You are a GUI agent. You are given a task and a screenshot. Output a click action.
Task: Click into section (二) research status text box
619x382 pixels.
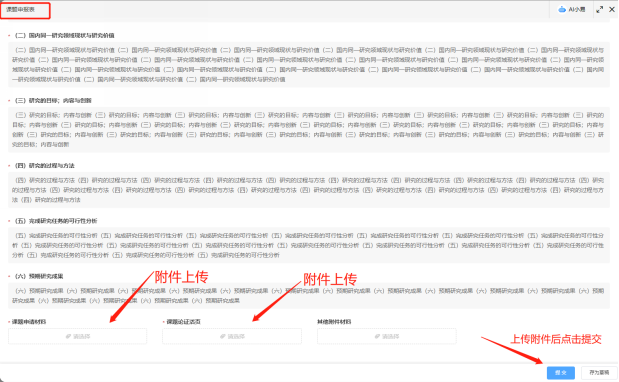coord(309,65)
